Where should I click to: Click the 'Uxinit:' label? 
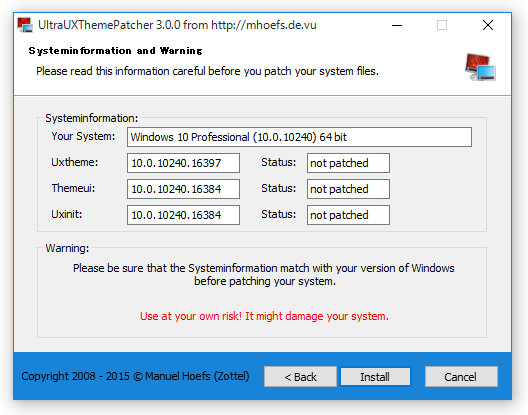[67, 214]
